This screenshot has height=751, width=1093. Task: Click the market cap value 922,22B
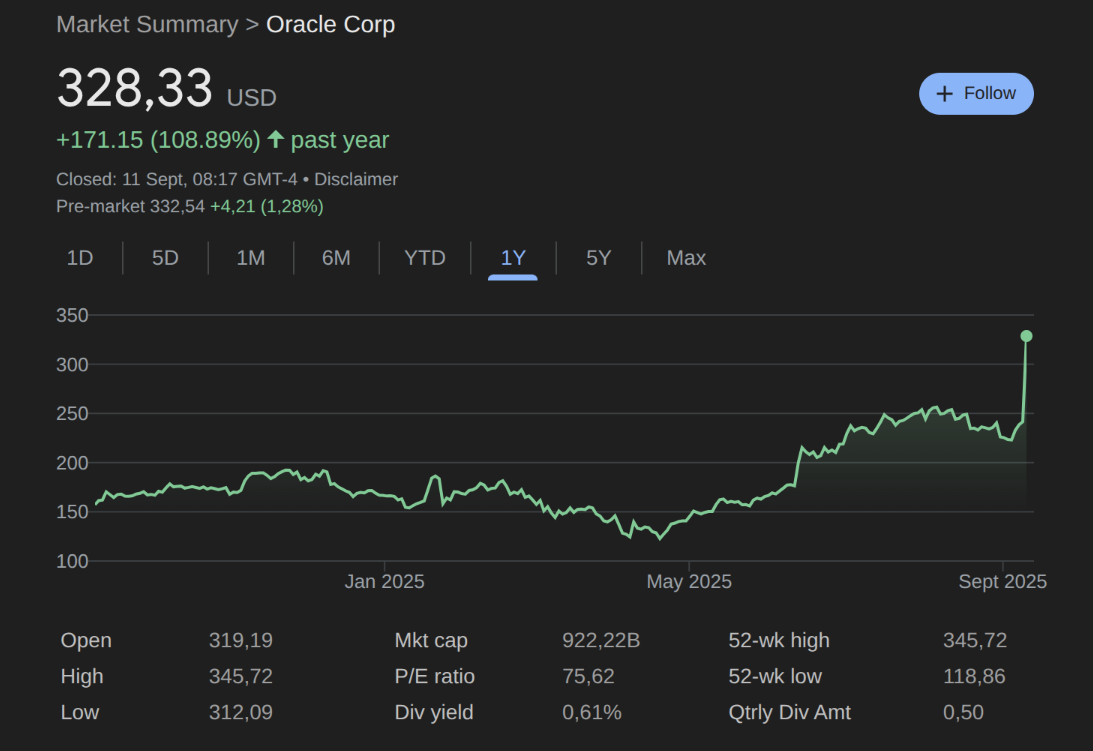pos(601,640)
